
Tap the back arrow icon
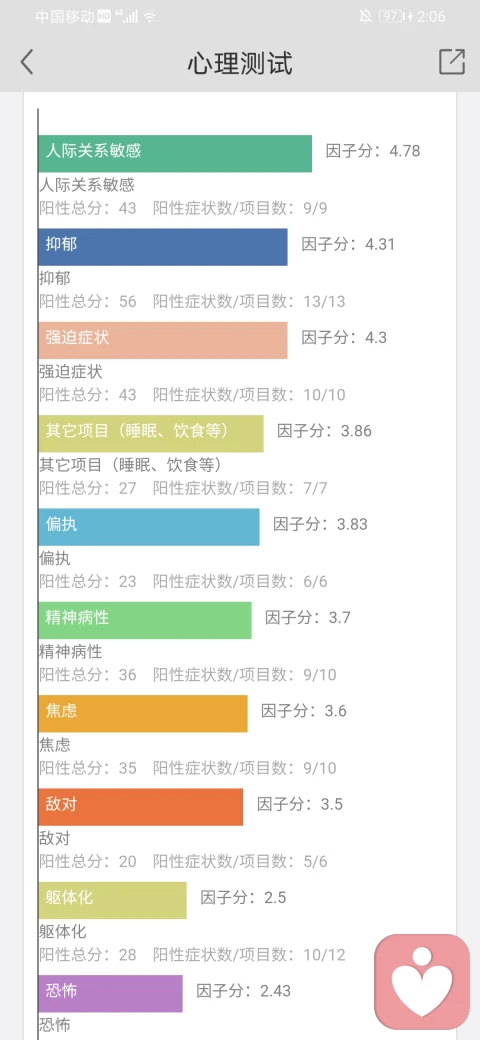pos(27,62)
